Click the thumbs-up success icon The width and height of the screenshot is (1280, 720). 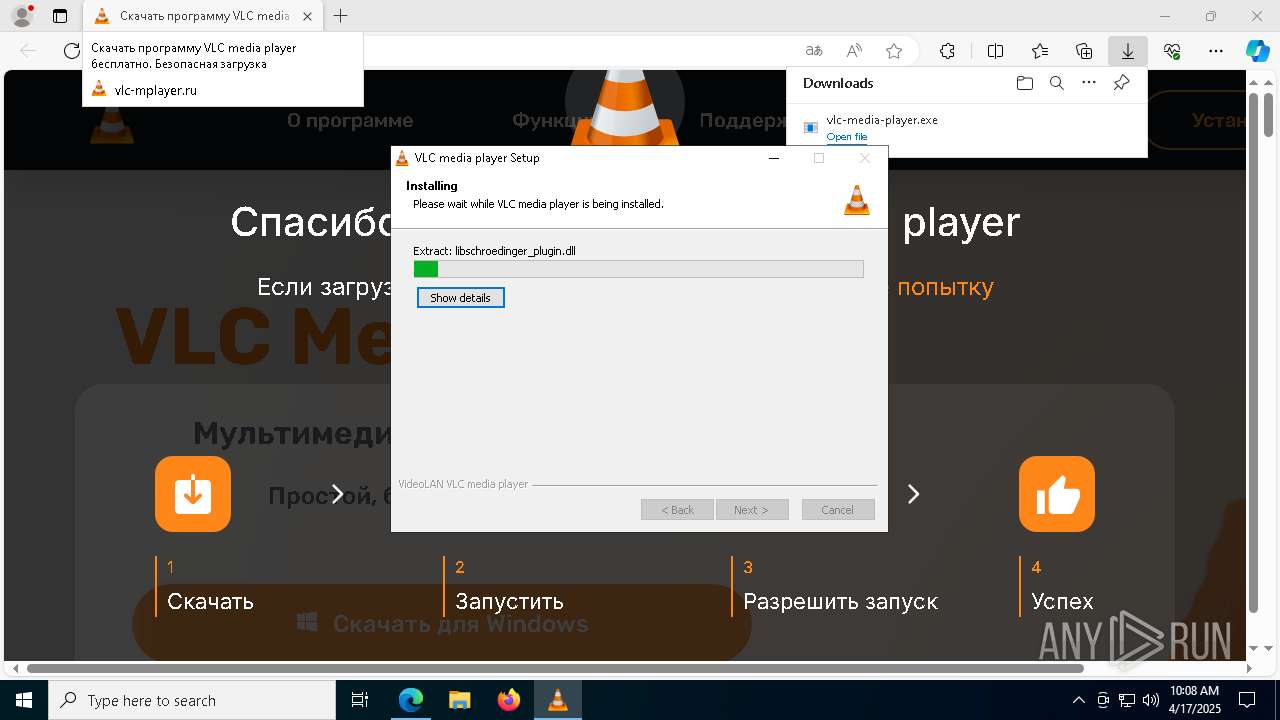(x=1057, y=494)
